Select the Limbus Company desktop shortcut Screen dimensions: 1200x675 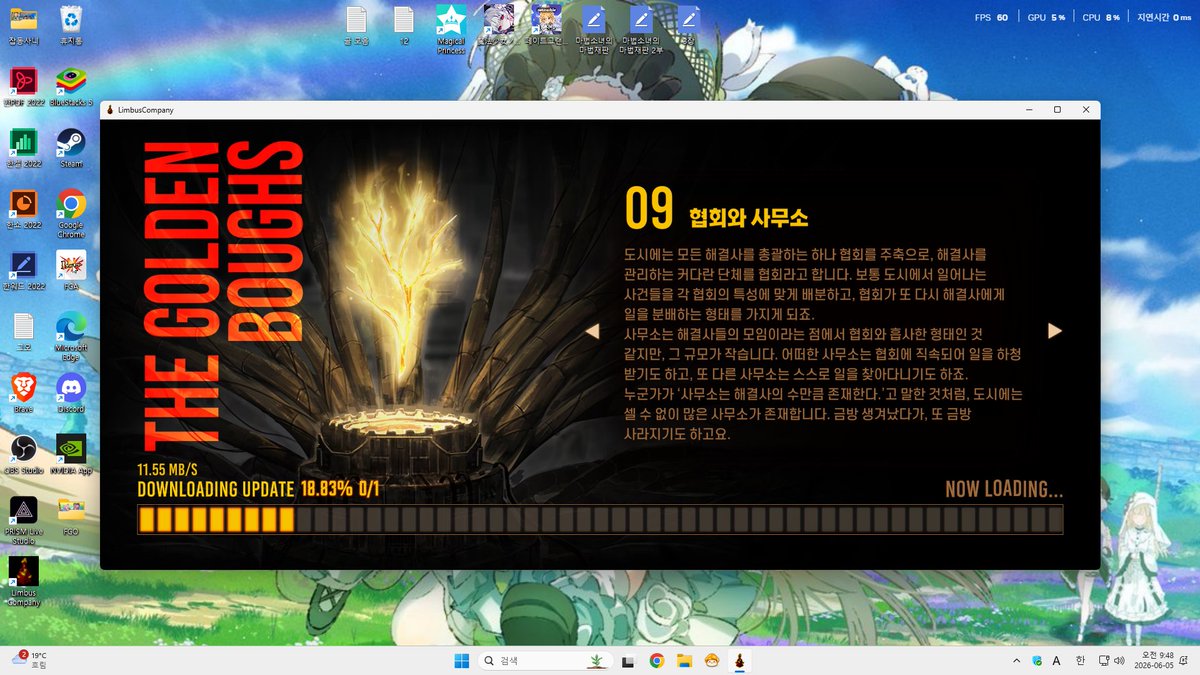[x=23, y=581]
